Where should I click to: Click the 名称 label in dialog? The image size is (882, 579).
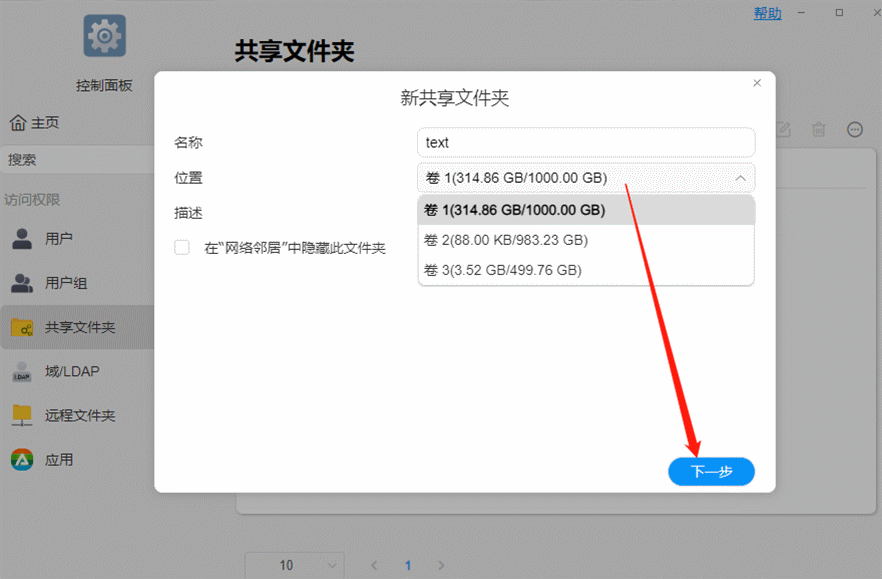pyautogui.click(x=188, y=142)
